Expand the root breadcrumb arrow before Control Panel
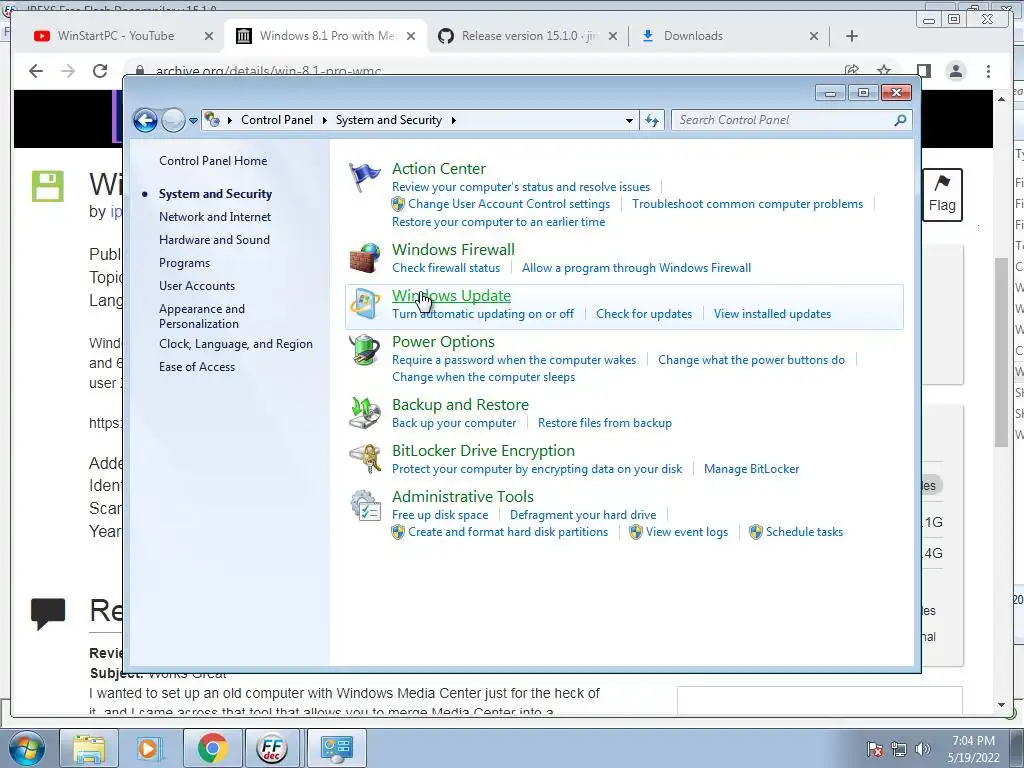 pyautogui.click(x=230, y=120)
